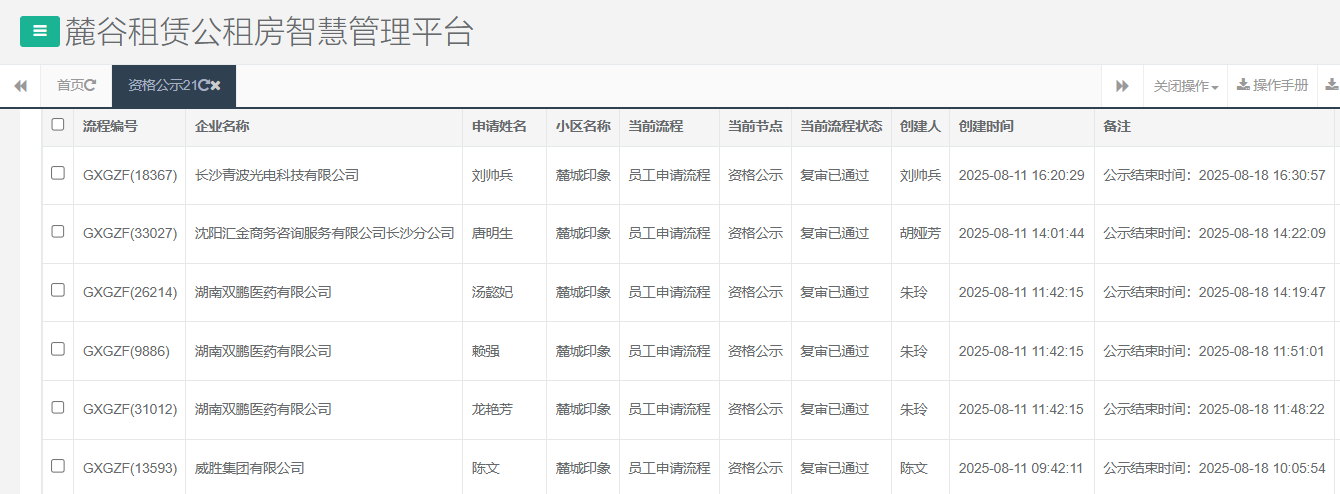Click the 长沙青波光电科技有限公司 cell
This screenshot has width=1340, height=494.
277,176
